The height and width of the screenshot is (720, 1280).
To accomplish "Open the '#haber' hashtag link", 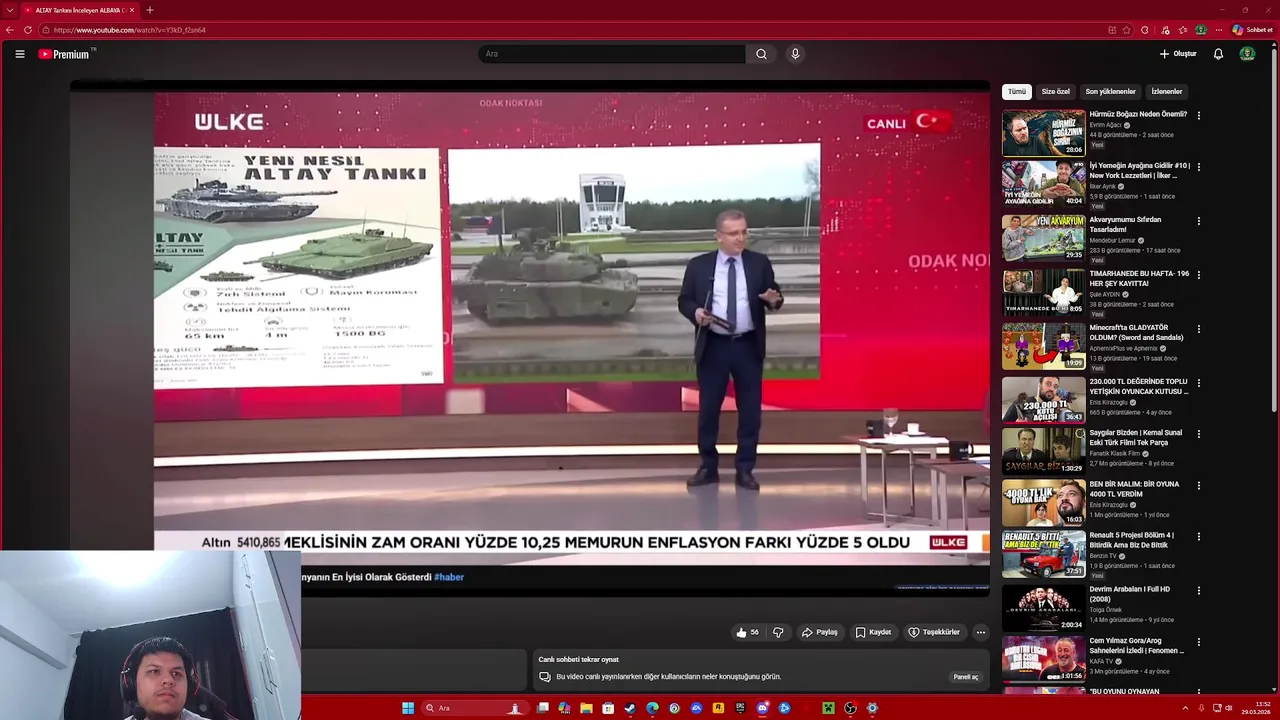I will (449, 577).
